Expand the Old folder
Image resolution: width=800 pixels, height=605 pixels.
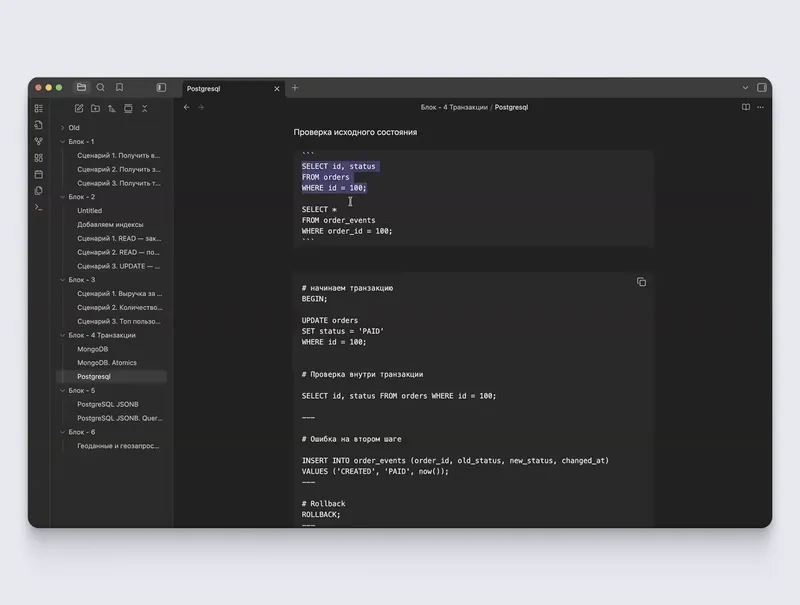(x=63, y=128)
